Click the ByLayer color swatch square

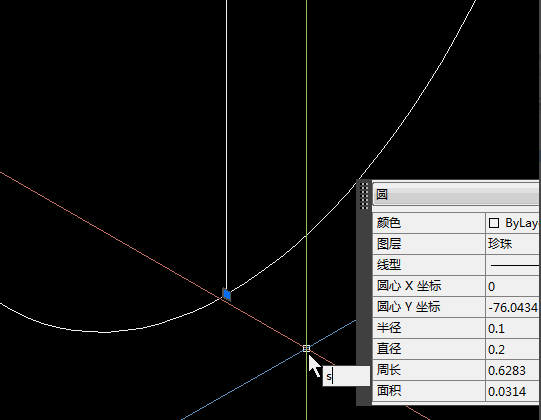coord(494,223)
